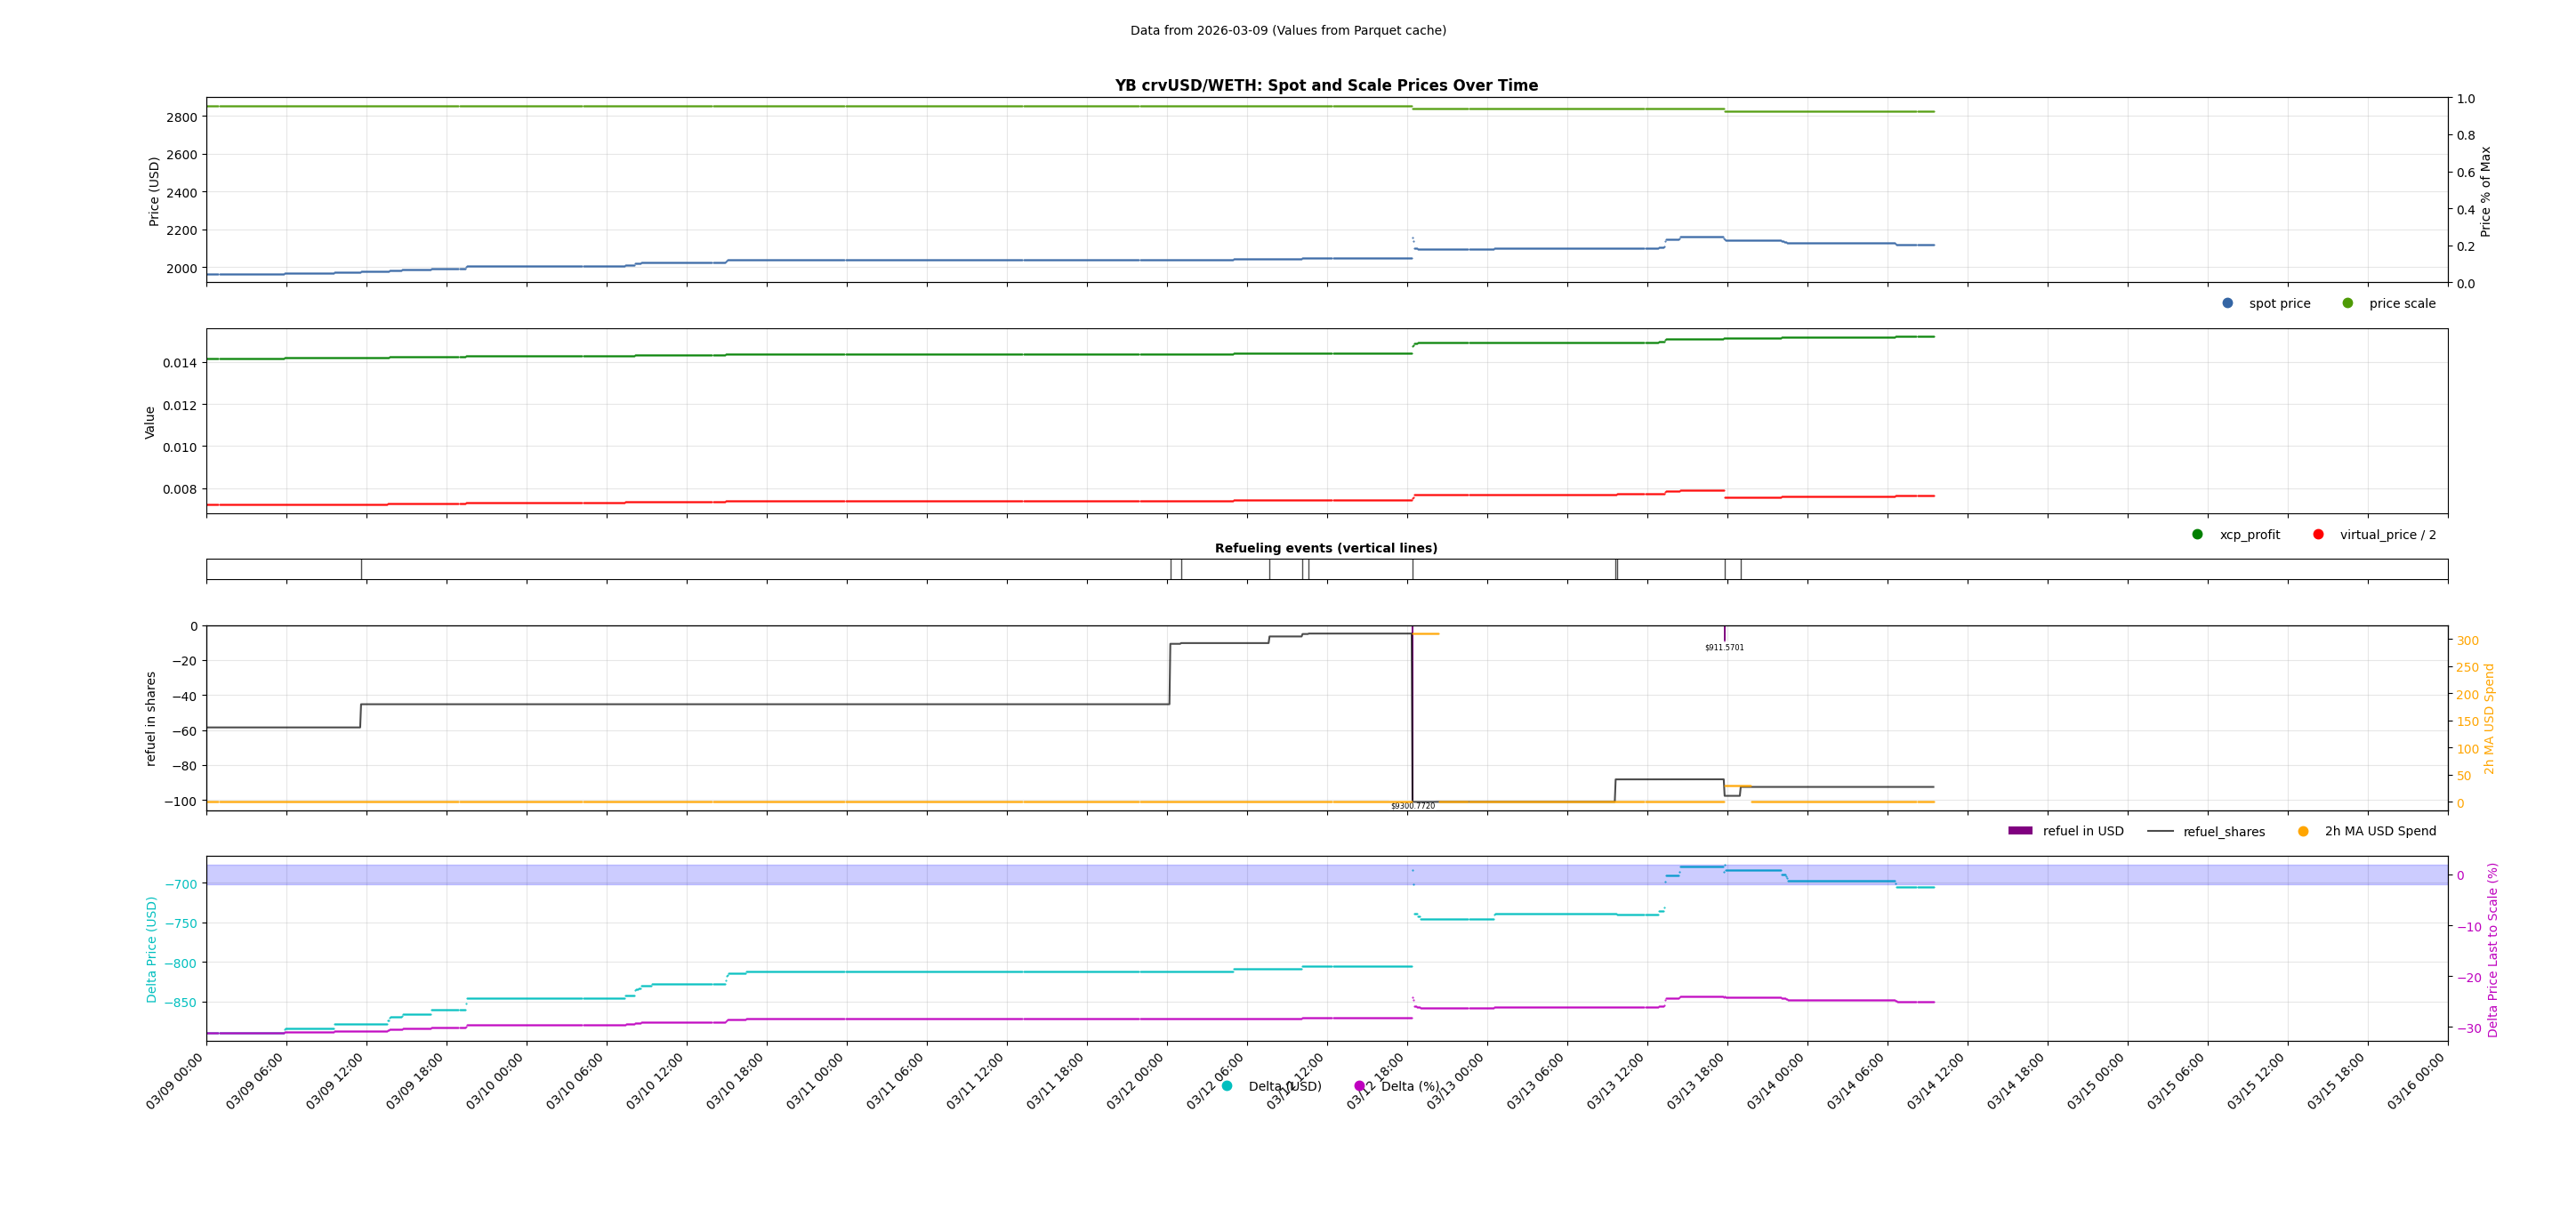Click the purple refuel in USD swatch
The height and width of the screenshot is (1225, 2576).
click(2020, 831)
